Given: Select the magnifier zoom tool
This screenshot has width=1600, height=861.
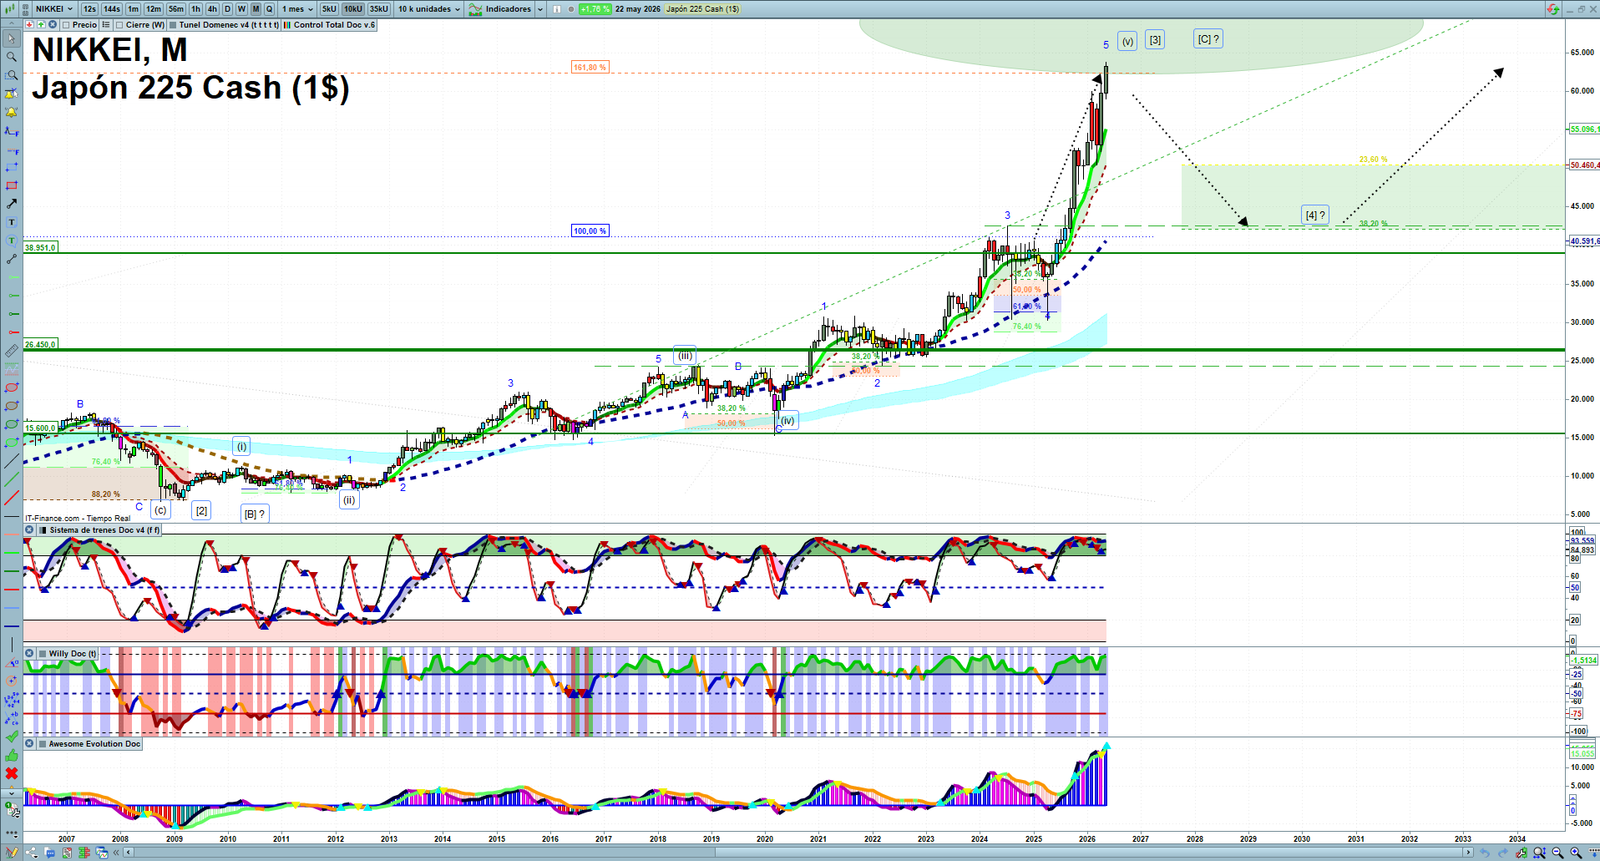Looking at the screenshot, I should click(12, 56).
